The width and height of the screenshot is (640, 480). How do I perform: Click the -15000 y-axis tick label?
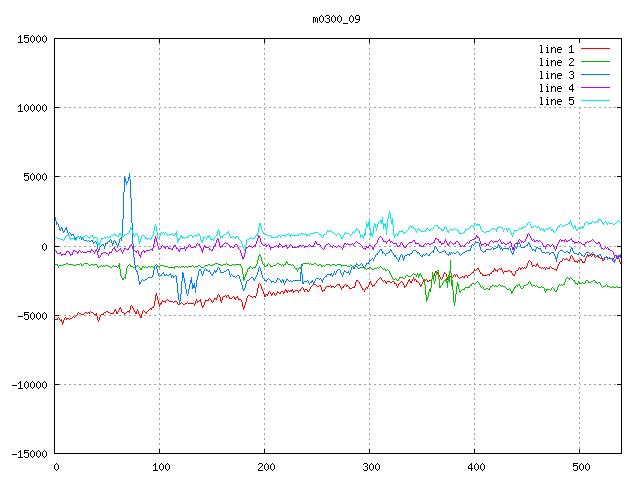point(29,453)
